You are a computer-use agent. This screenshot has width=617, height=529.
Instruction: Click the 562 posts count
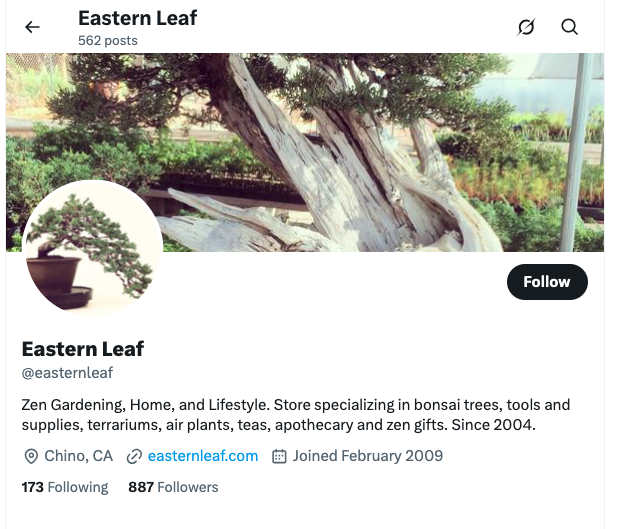pos(108,41)
